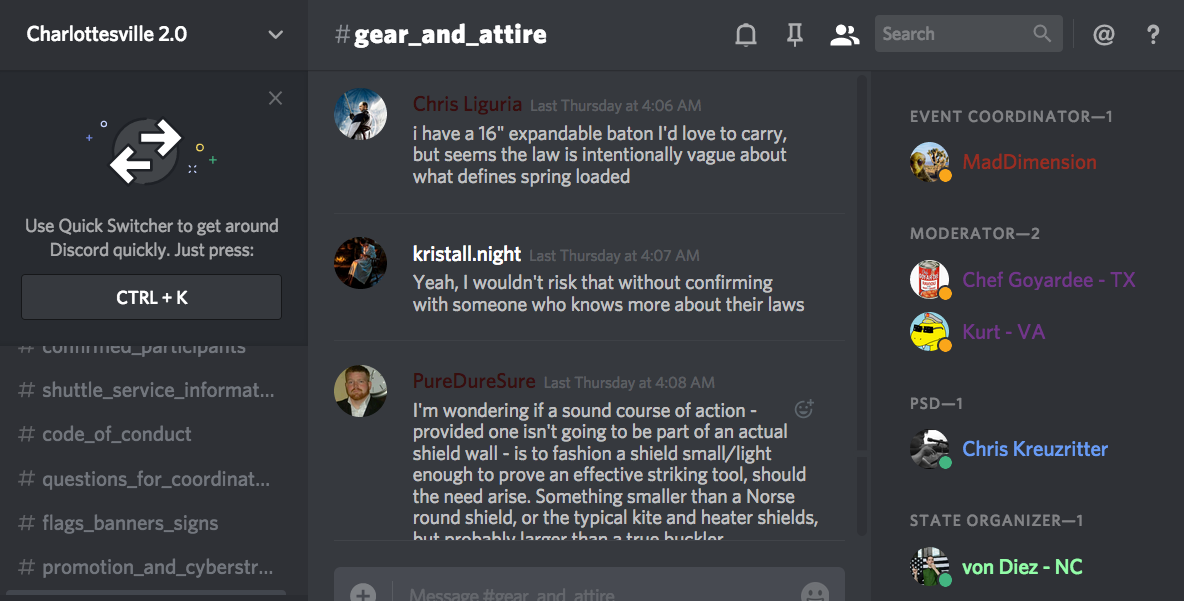Open Chris Liguria's username profile
Image resolution: width=1184 pixels, height=601 pixels.
[467, 104]
